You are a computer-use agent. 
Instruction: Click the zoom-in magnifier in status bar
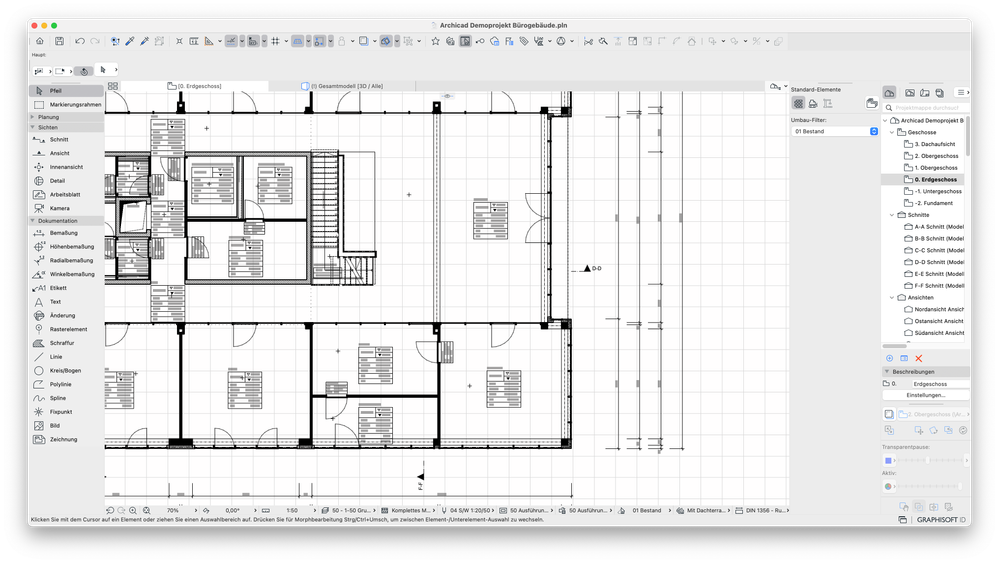[133, 510]
